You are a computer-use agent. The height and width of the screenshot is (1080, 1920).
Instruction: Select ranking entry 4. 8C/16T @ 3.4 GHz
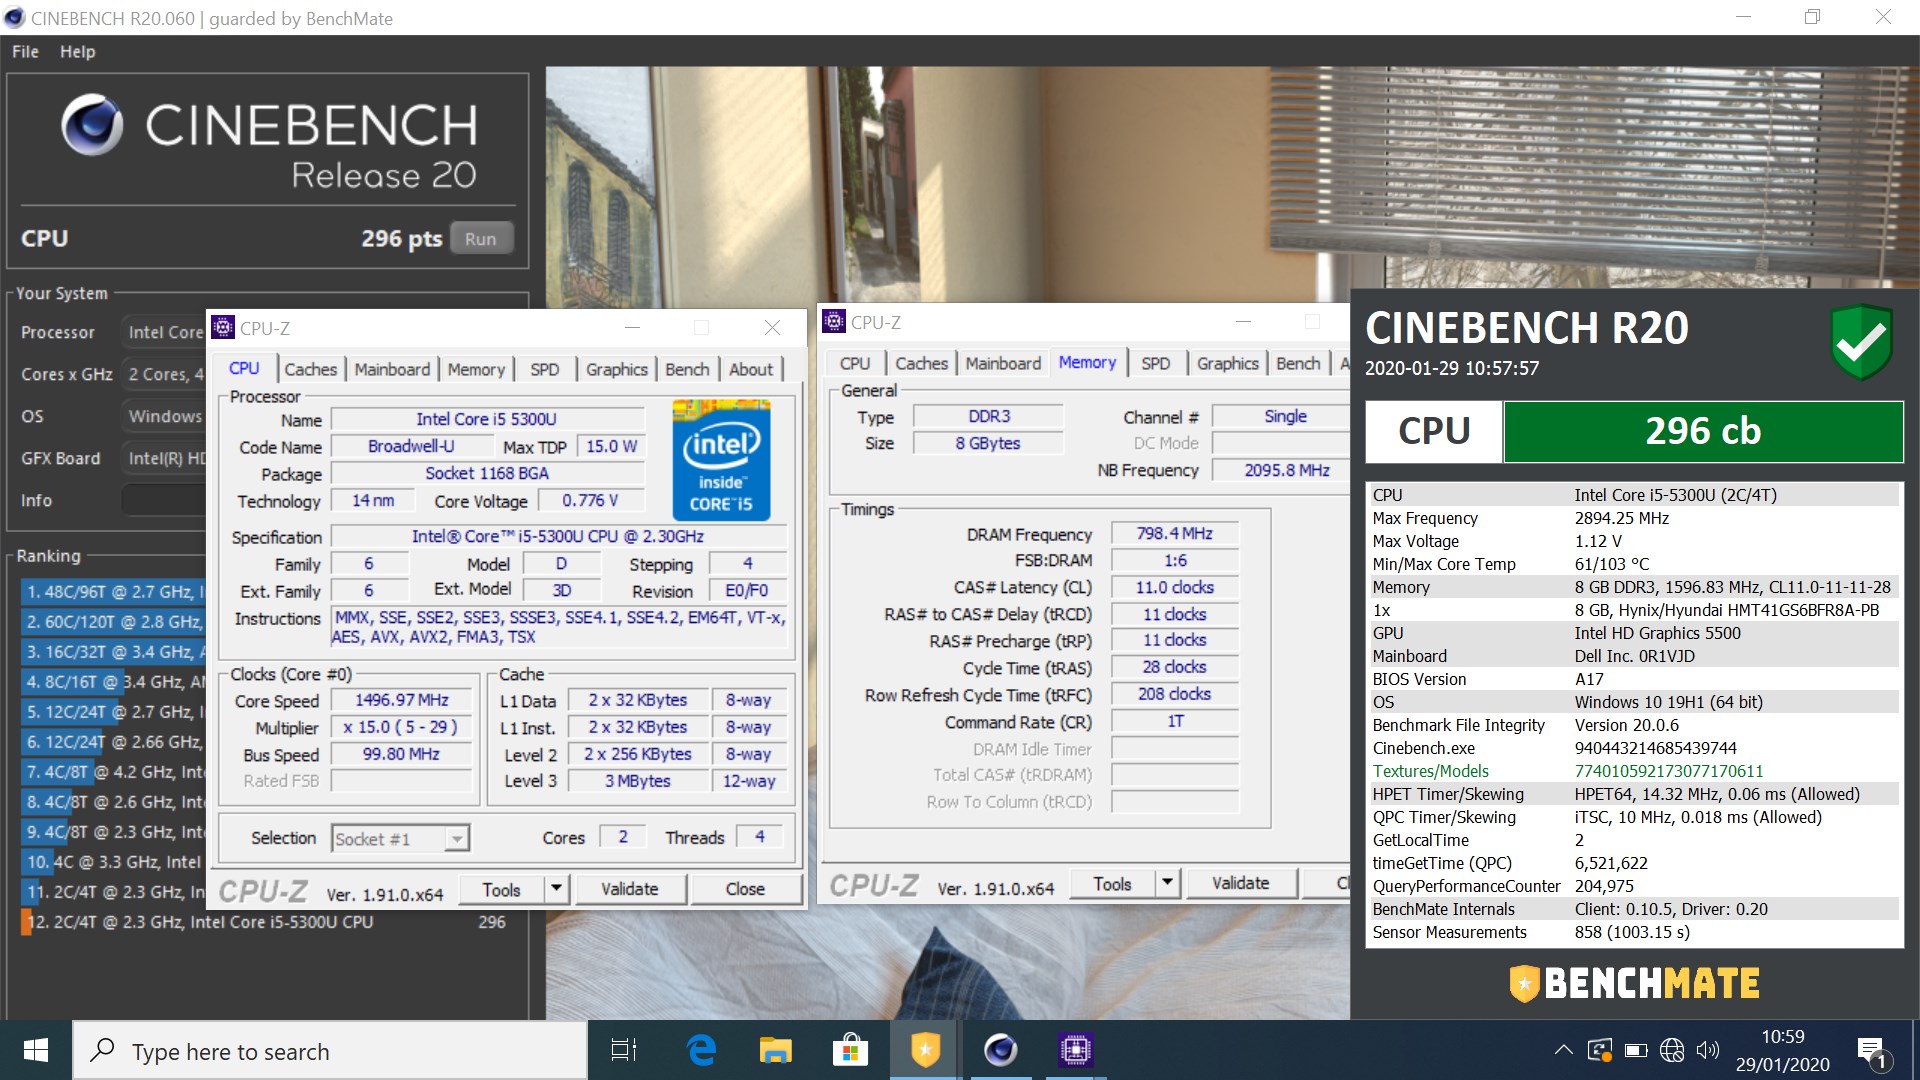pyautogui.click(x=113, y=682)
